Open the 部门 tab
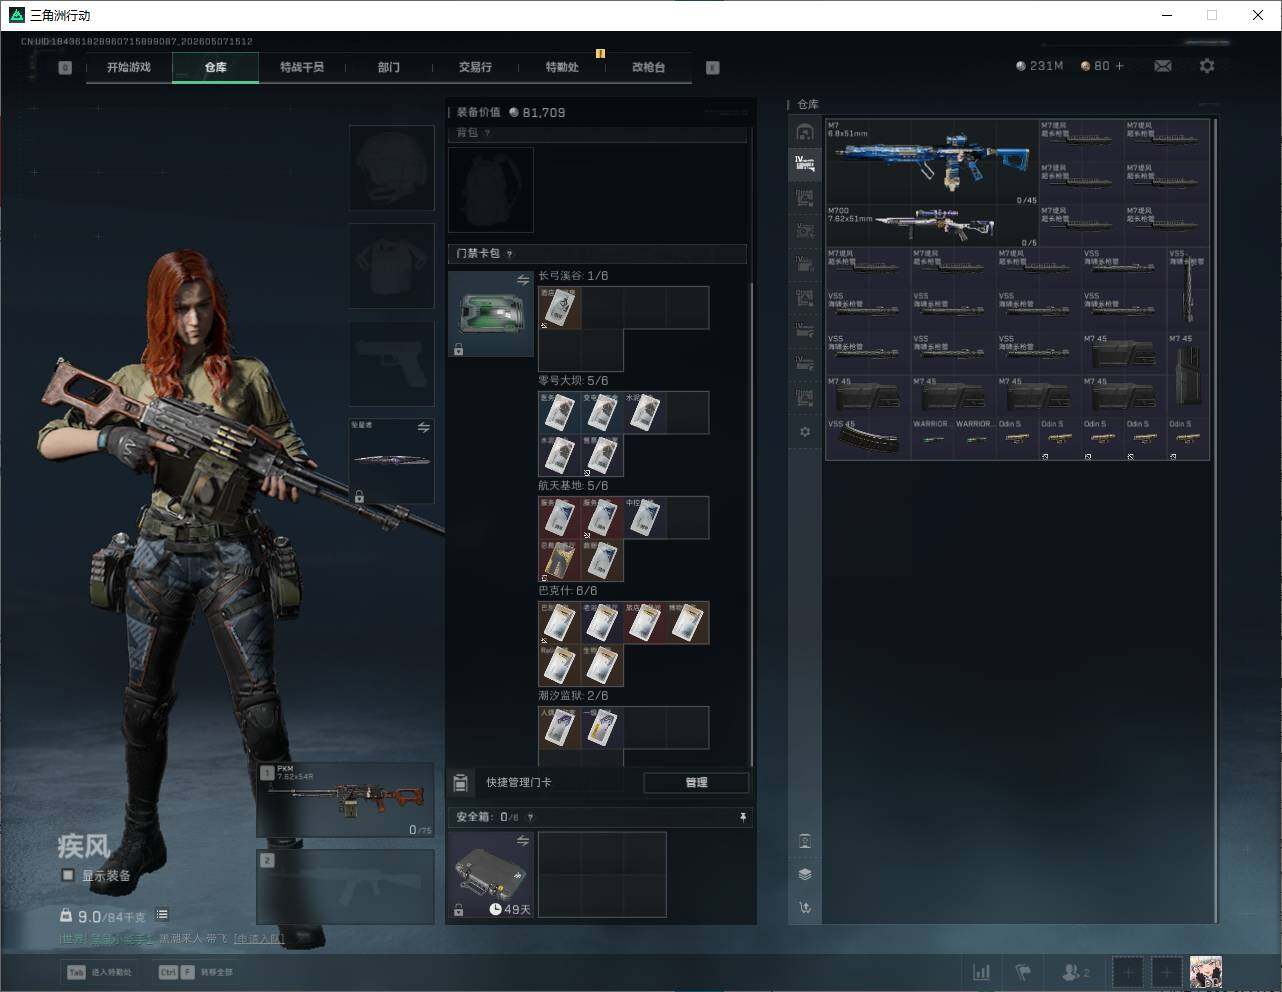Screen dimensions: 1282x992 [389, 67]
